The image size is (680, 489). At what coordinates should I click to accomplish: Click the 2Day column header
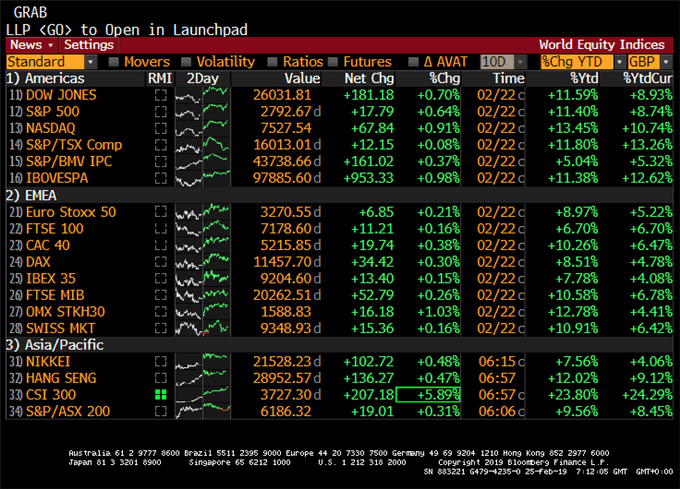tap(203, 78)
